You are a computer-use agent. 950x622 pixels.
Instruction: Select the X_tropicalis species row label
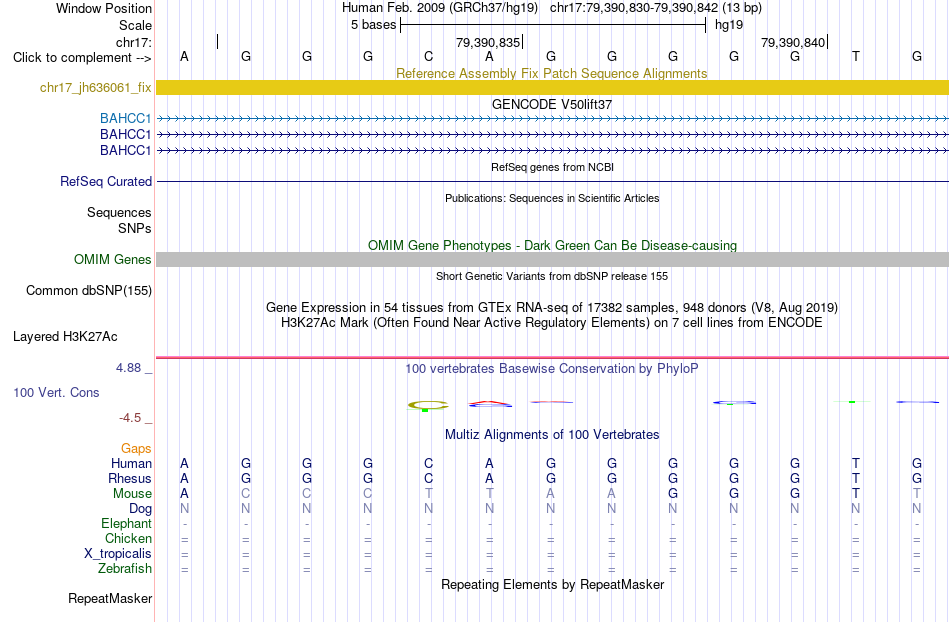click(118, 554)
